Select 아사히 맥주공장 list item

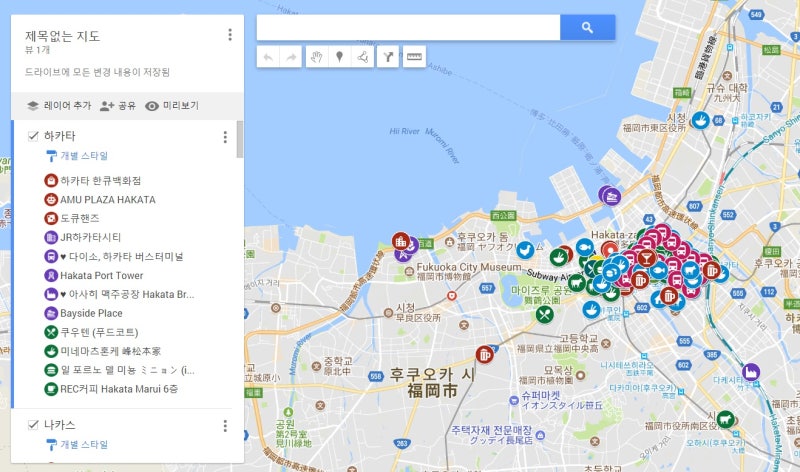pos(128,294)
